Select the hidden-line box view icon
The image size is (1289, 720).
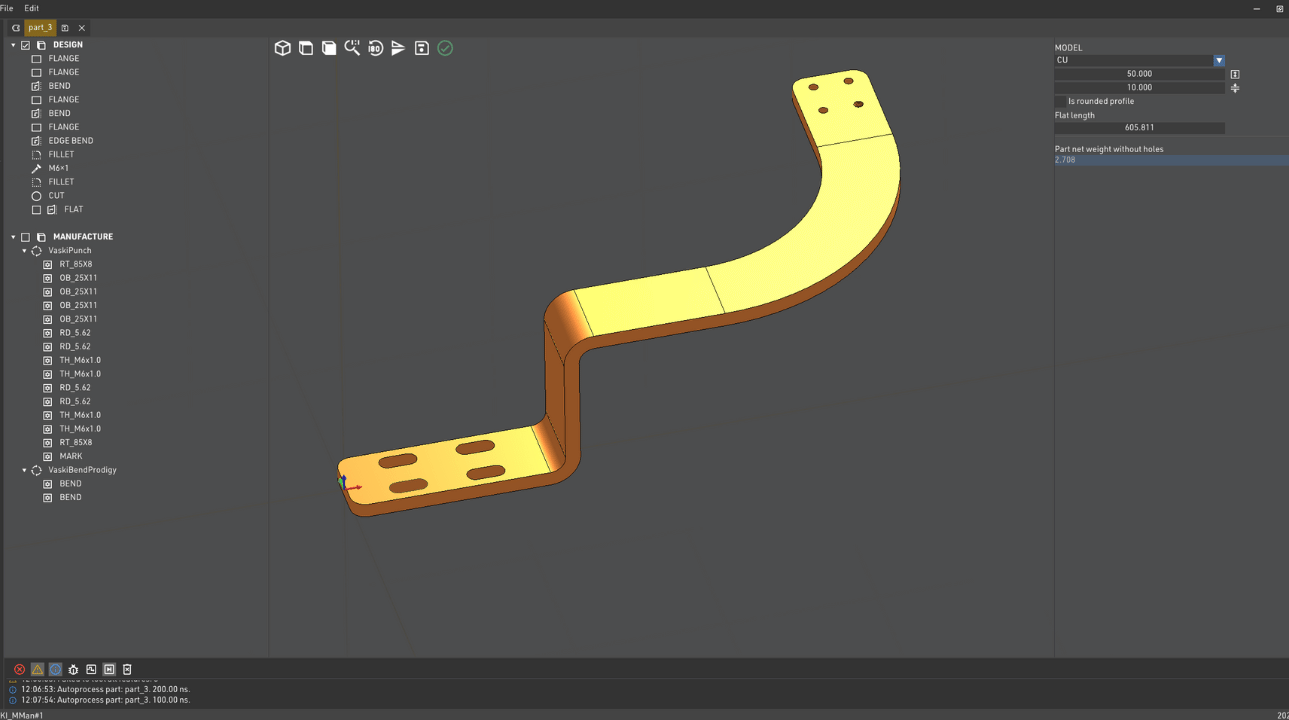306,48
